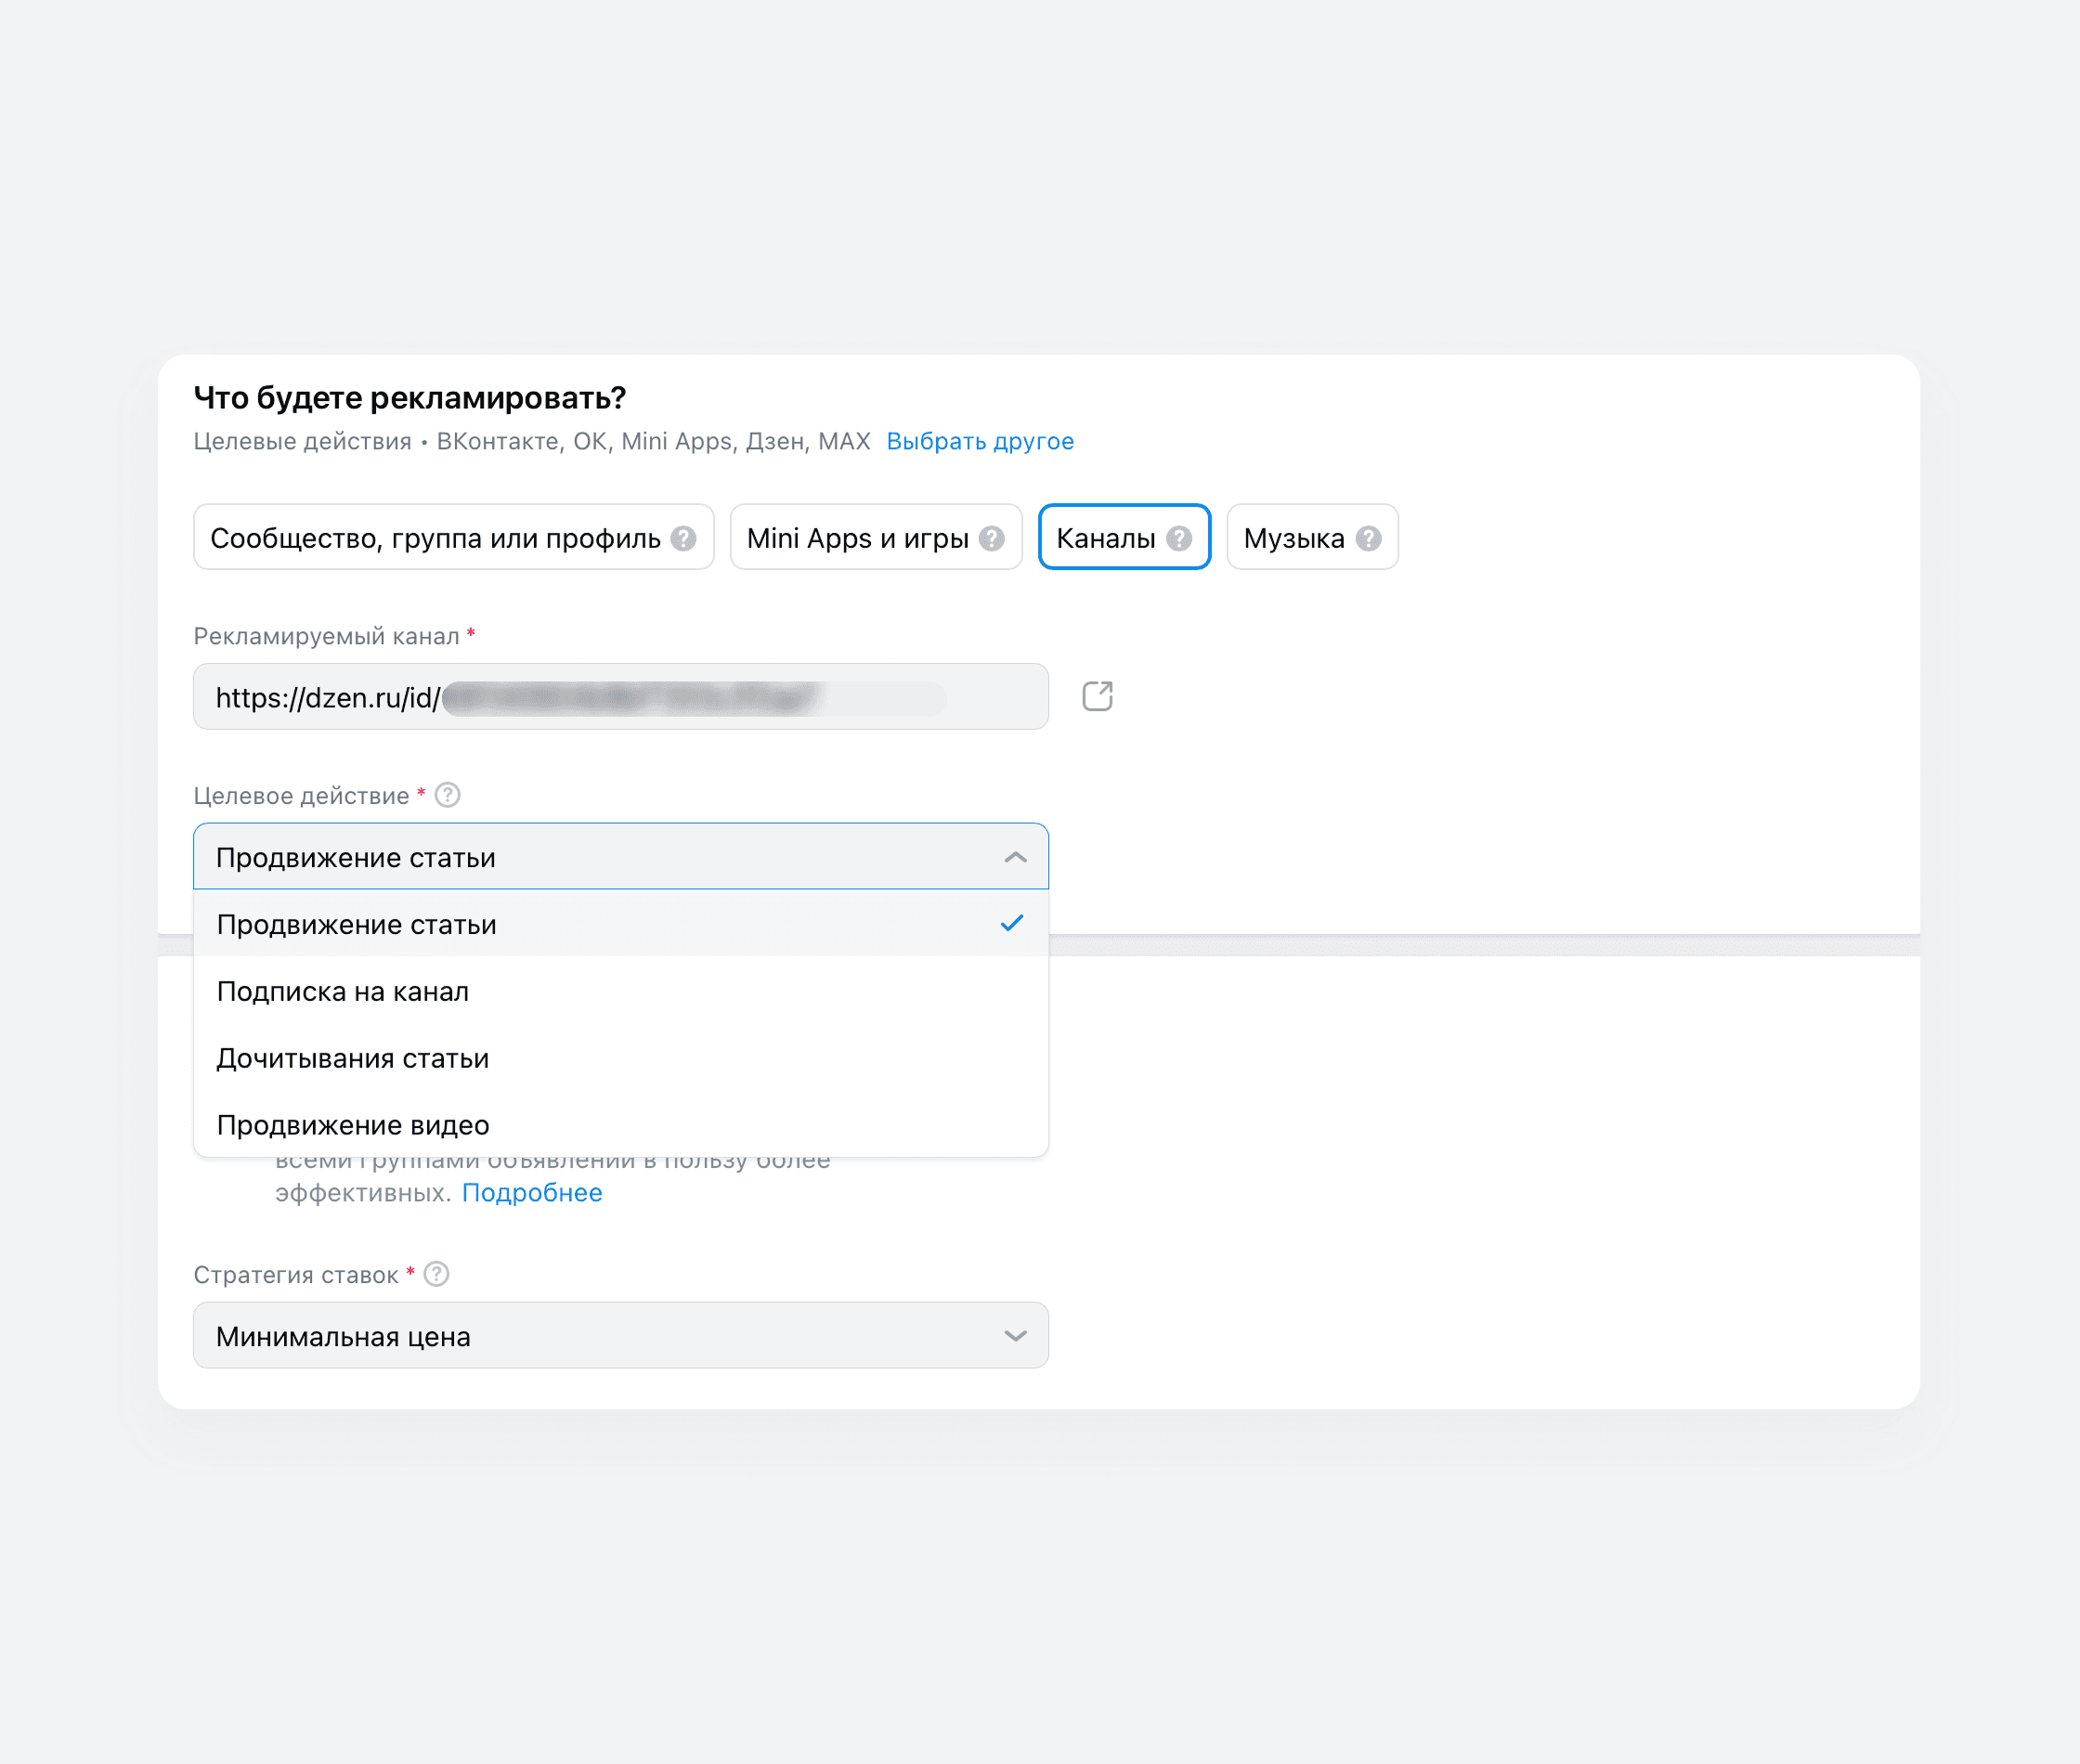Select the Каналы option
Screen dimensions: 2080x1764
[1124, 537]
